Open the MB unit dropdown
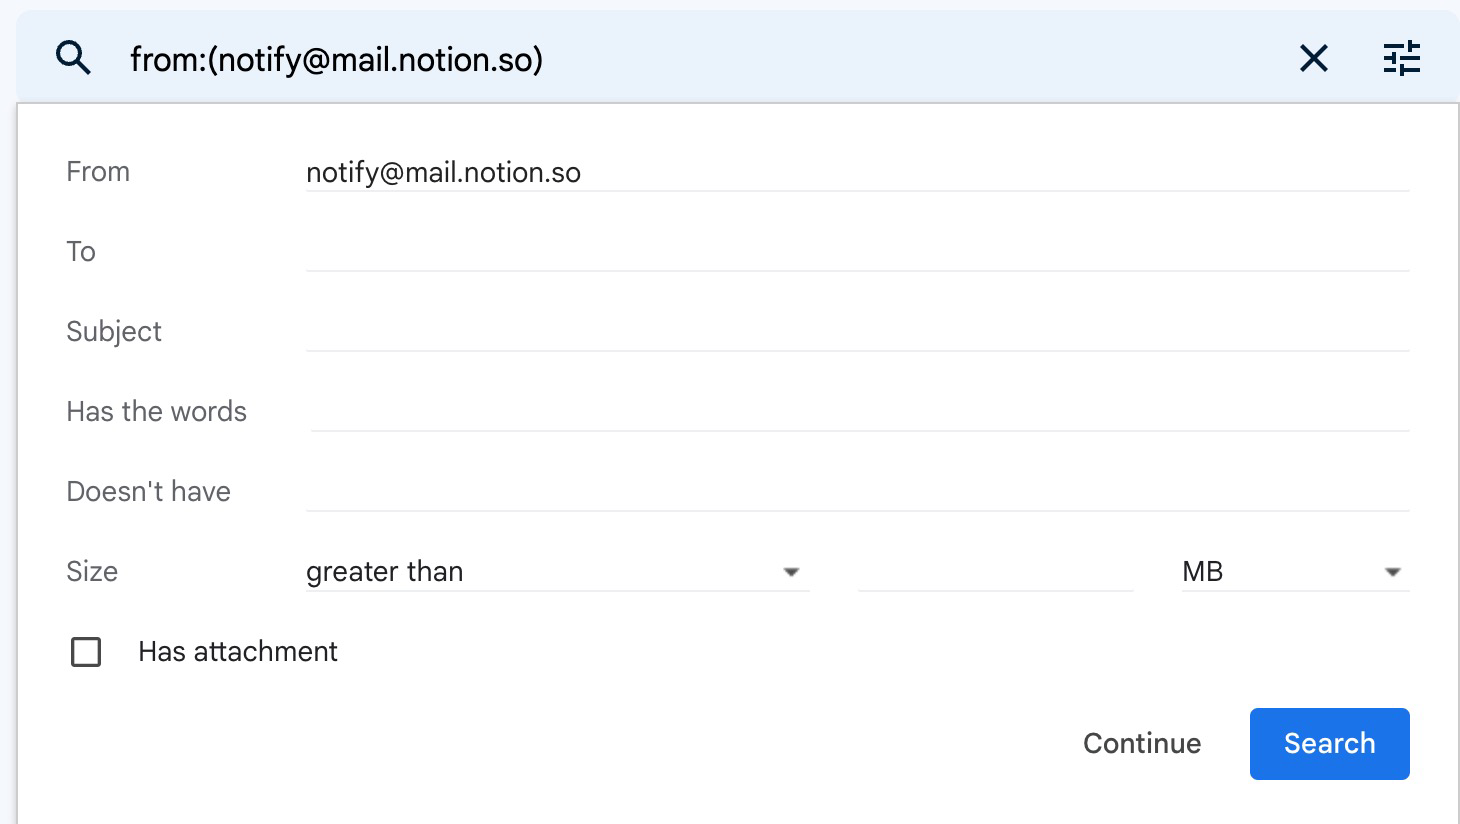Image resolution: width=1460 pixels, height=824 pixels. click(x=1295, y=572)
